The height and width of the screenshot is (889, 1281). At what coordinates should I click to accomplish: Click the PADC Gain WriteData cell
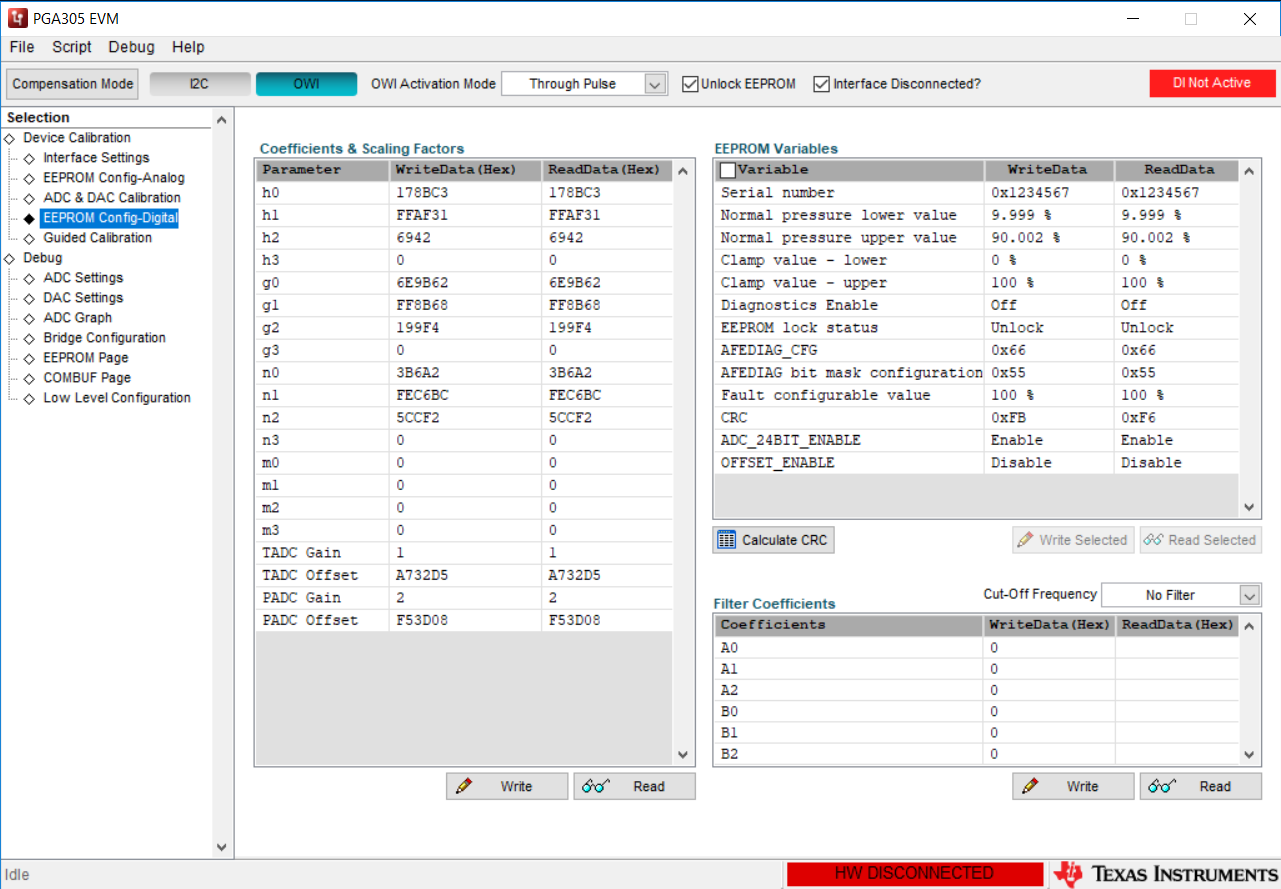[x=465, y=598]
